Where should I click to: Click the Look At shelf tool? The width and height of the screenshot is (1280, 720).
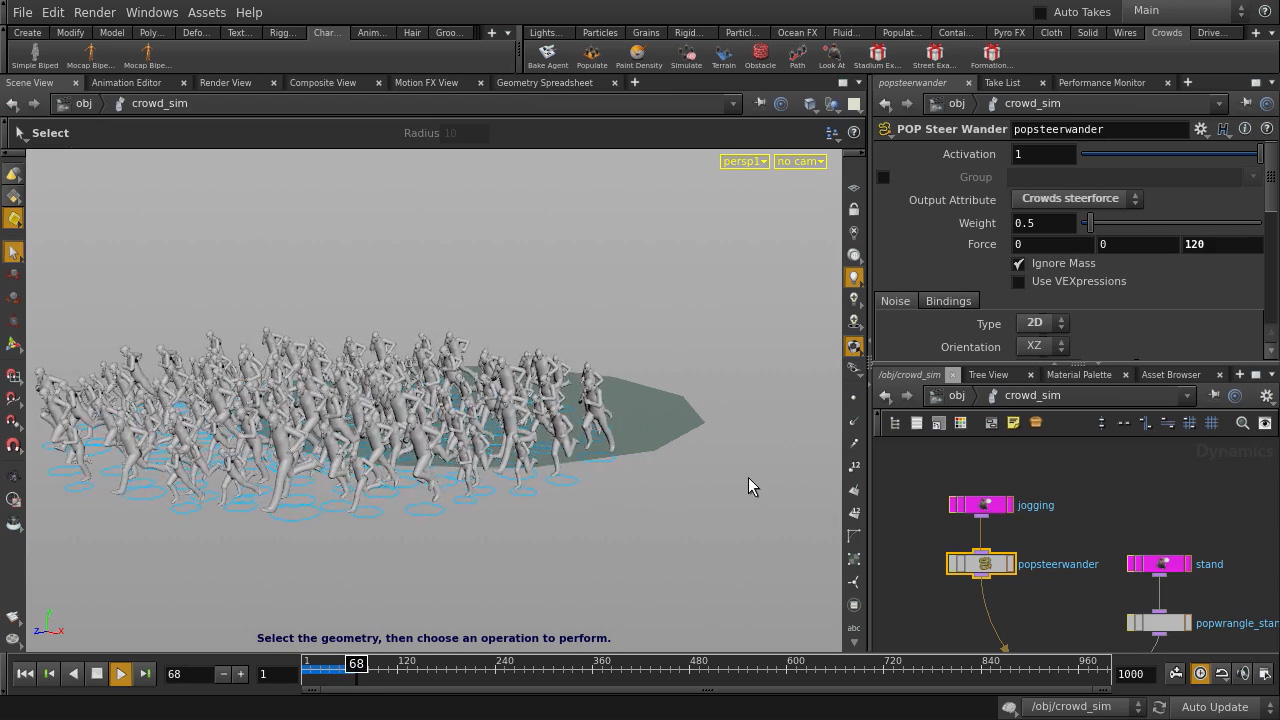[832, 55]
